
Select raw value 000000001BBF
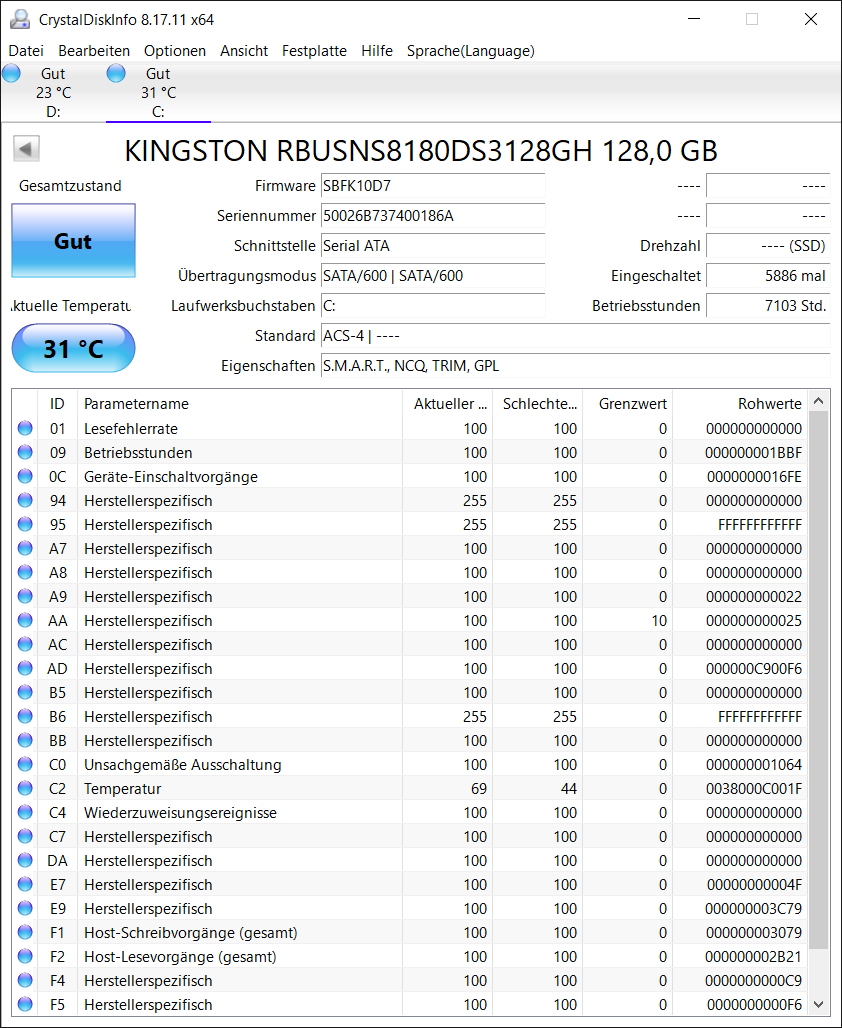tap(753, 453)
